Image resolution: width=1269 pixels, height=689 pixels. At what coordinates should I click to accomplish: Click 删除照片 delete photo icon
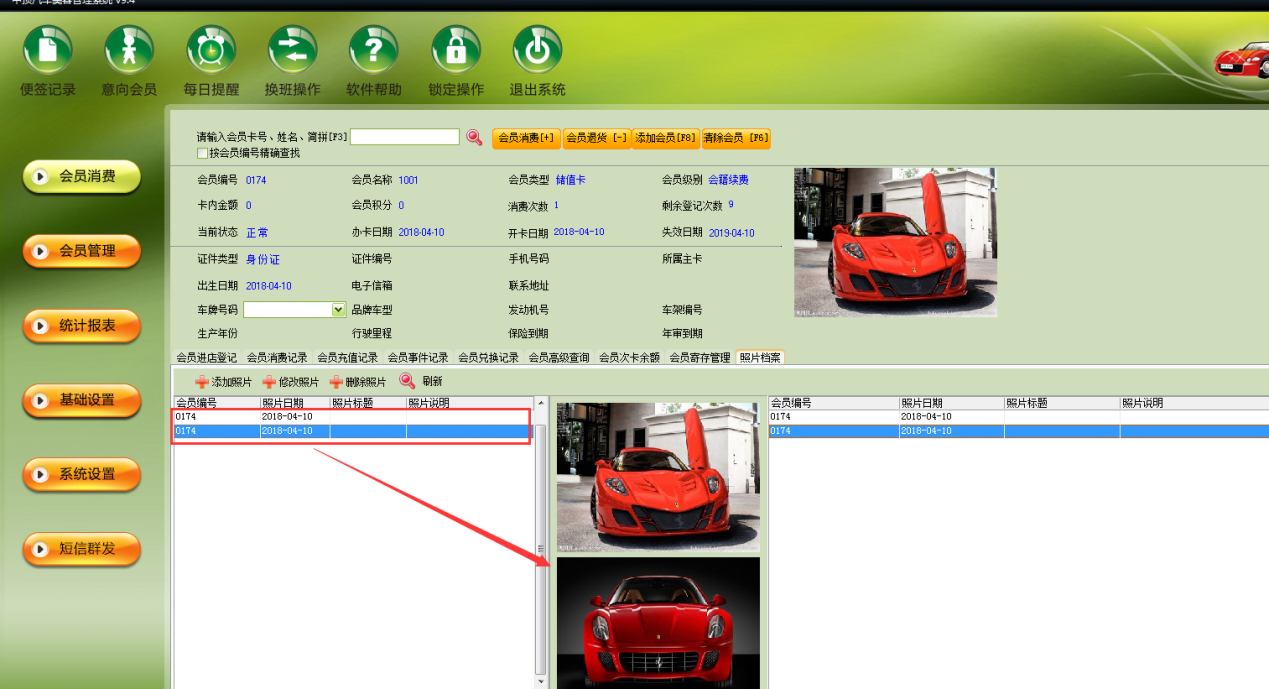point(336,382)
